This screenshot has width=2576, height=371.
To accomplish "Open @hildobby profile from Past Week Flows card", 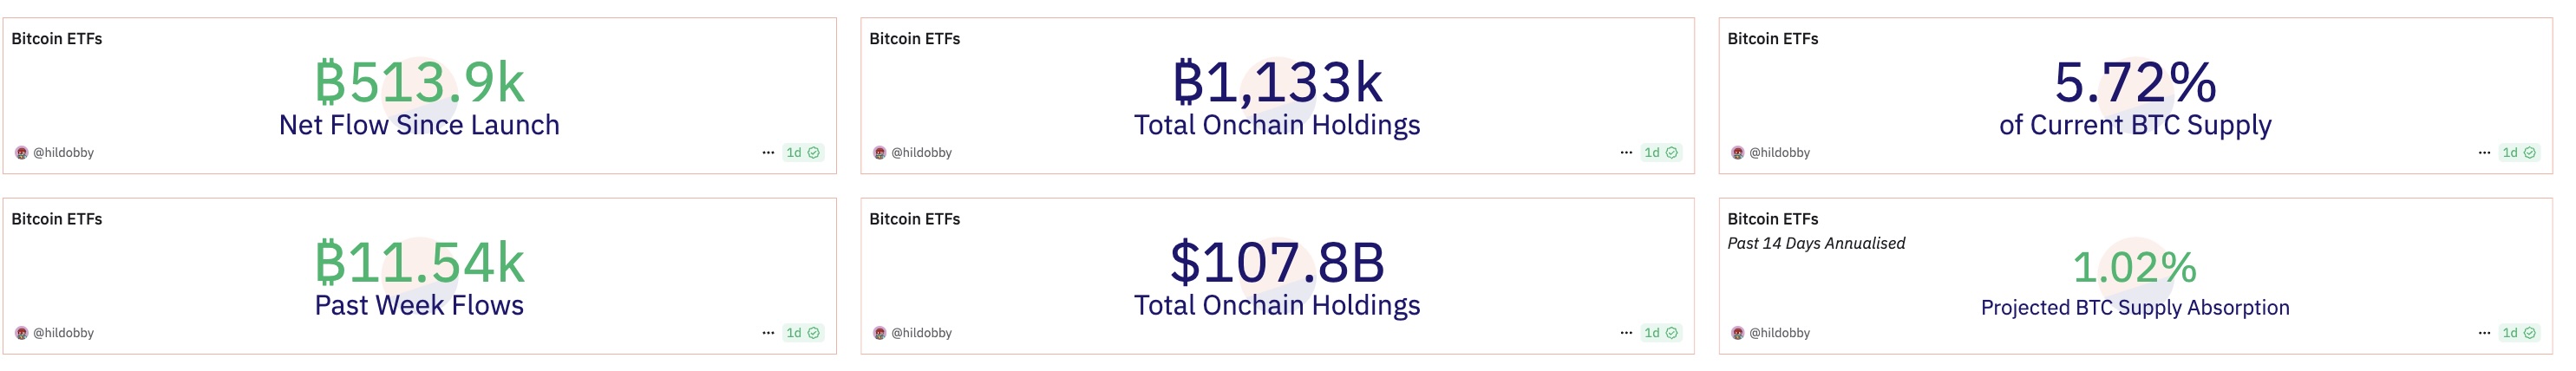I will click(x=63, y=333).
